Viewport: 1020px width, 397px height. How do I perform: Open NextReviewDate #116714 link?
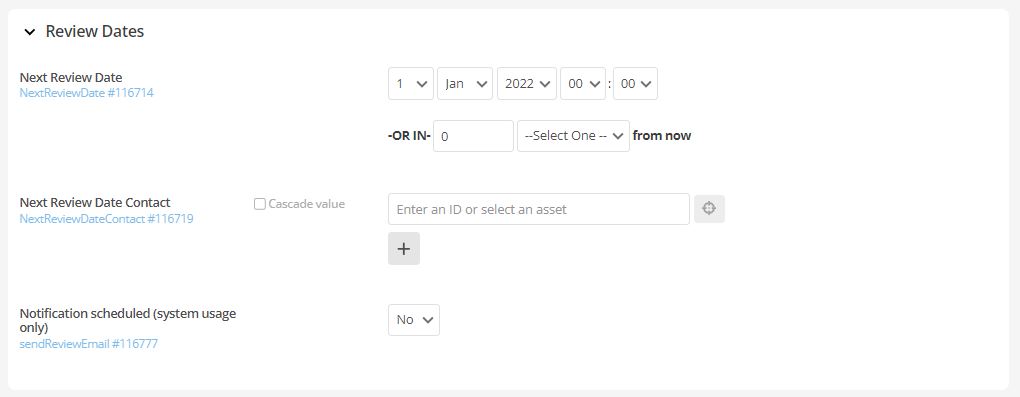[x=87, y=93]
